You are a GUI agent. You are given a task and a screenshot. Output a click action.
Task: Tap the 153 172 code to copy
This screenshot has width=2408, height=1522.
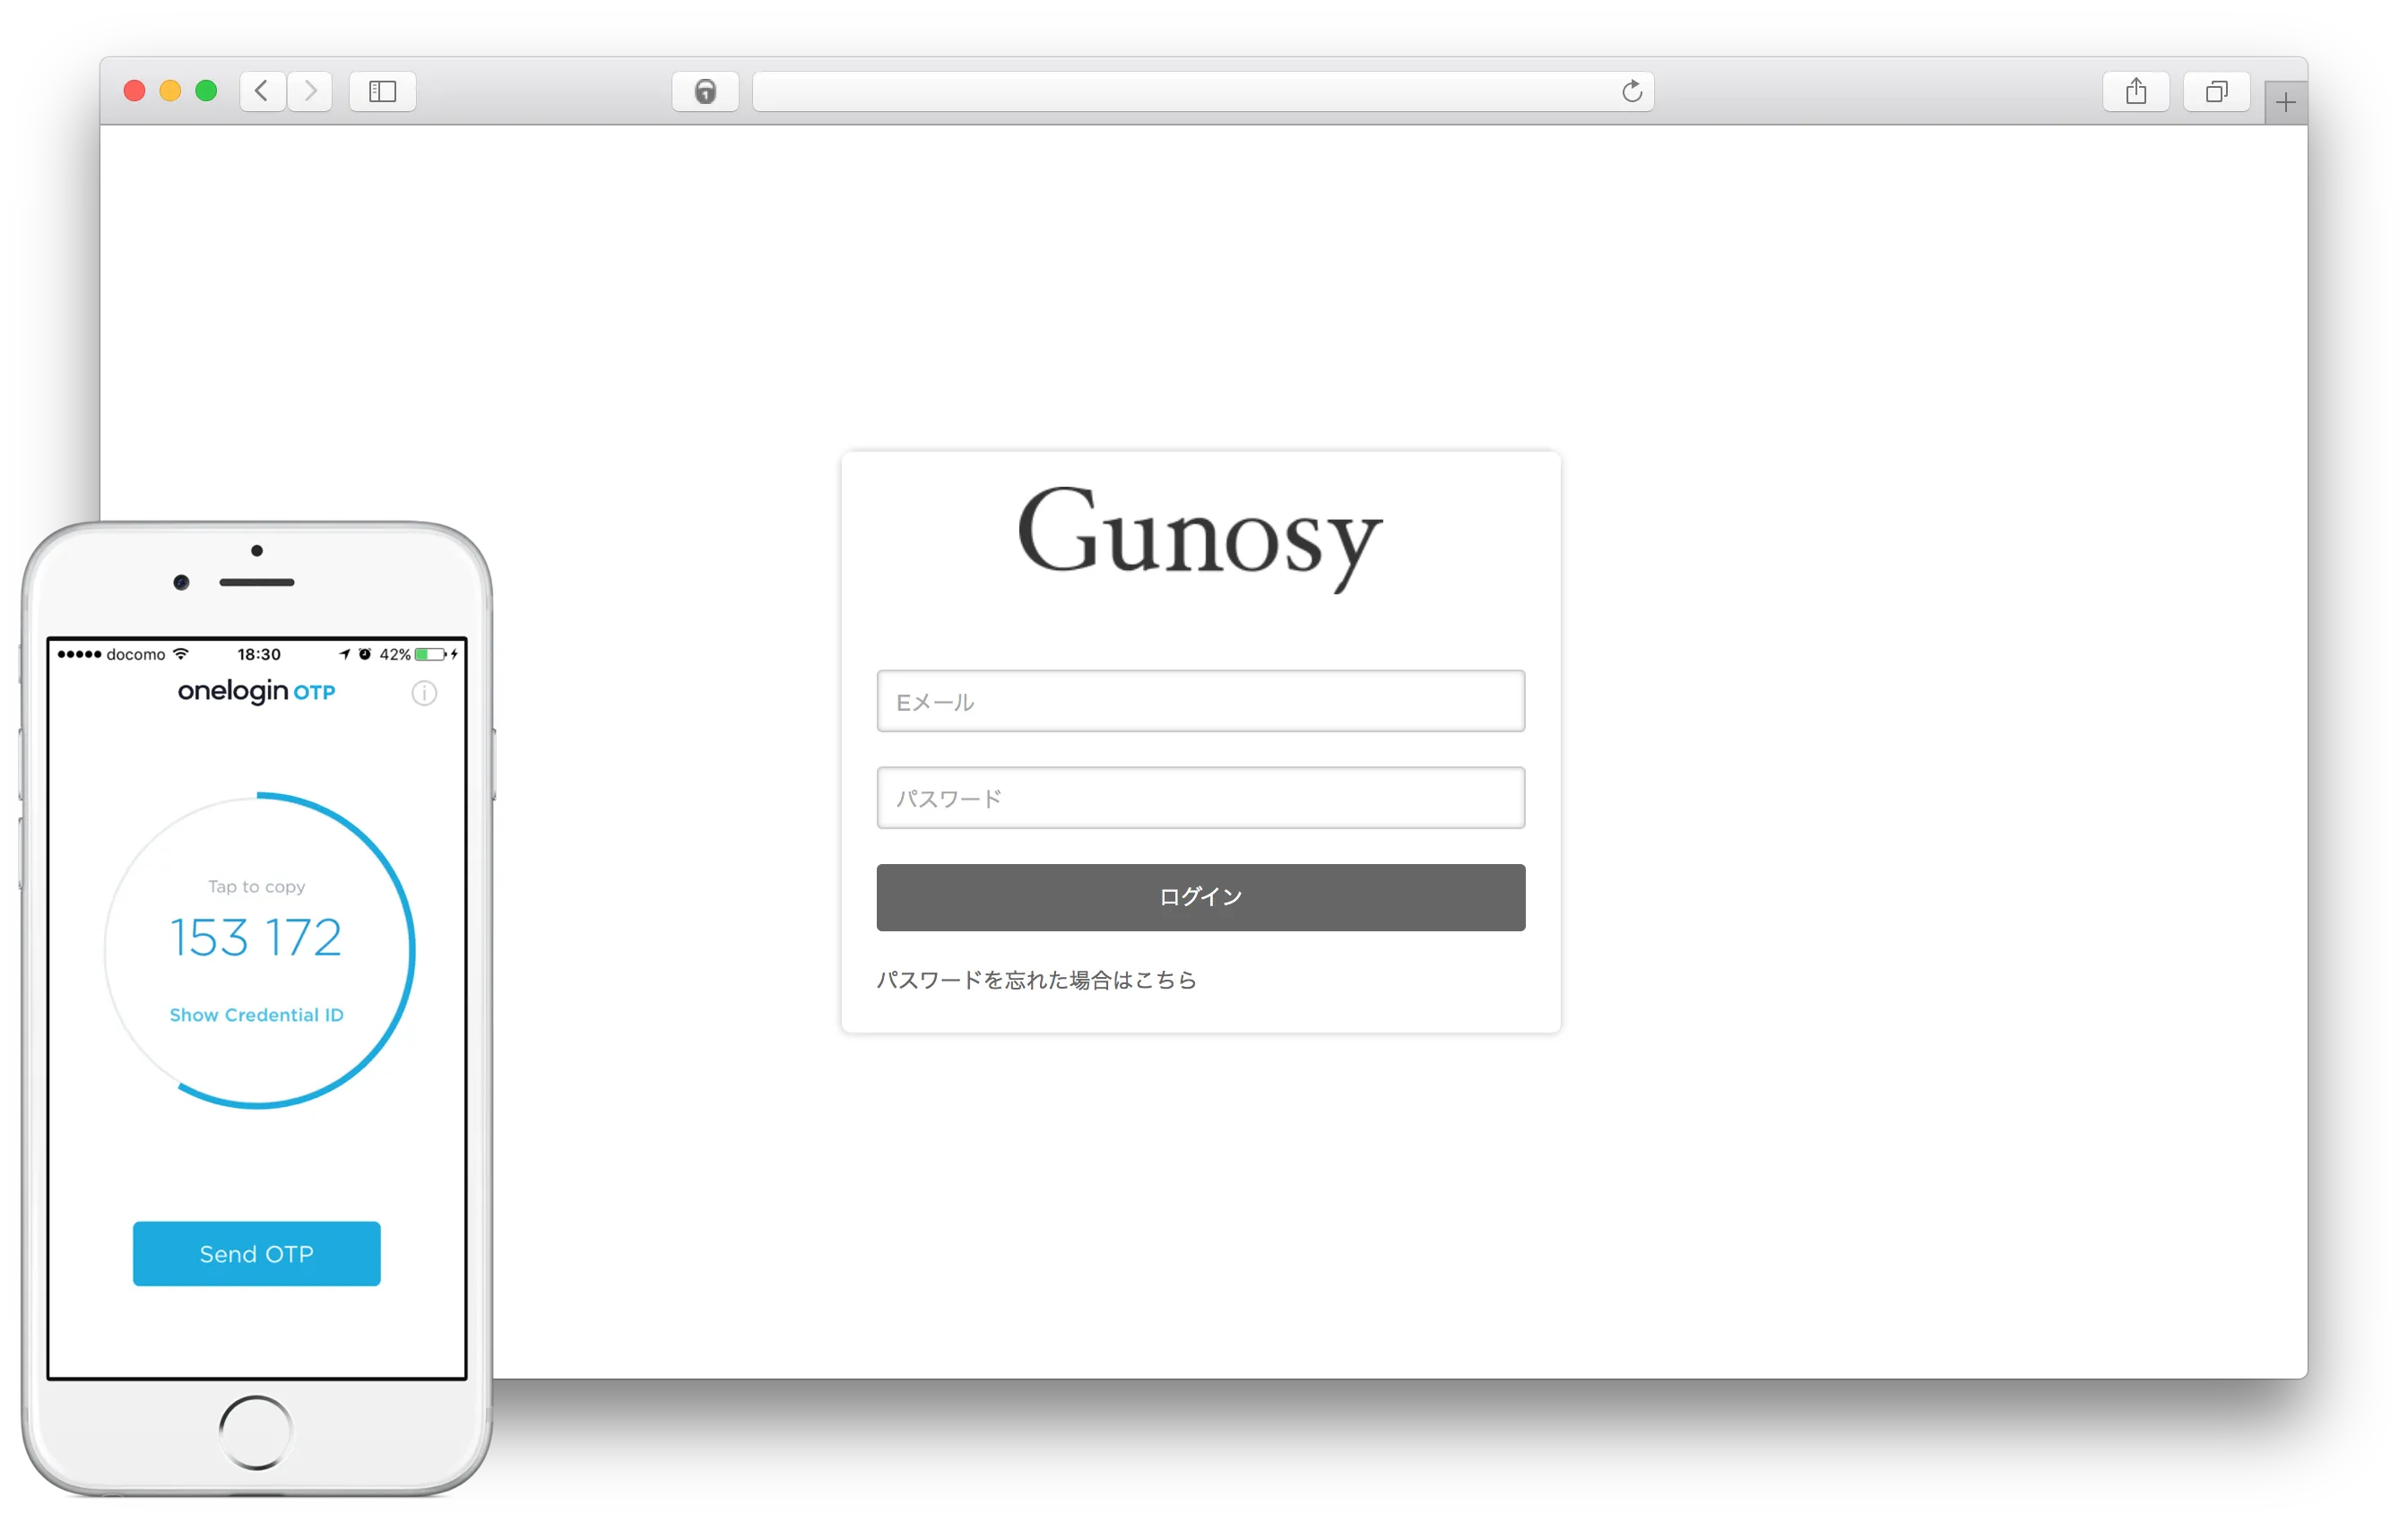click(256, 937)
